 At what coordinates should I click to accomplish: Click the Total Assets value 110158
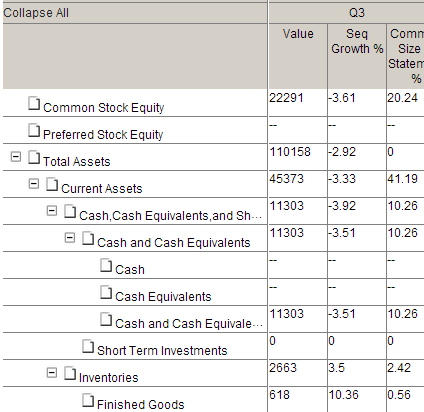[x=290, y=152]
